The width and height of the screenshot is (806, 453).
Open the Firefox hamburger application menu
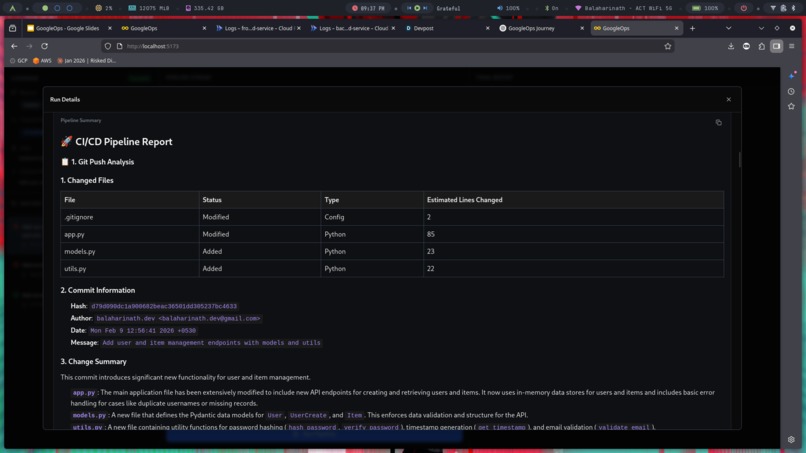point(792,46)
